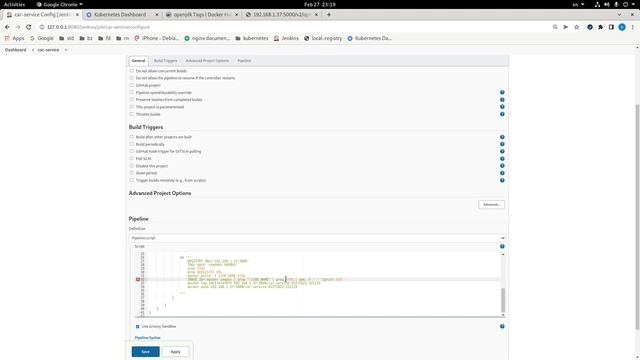Switch to openjdk Tags Docker tab
This screenshot has width=640, height=360.
202,14
